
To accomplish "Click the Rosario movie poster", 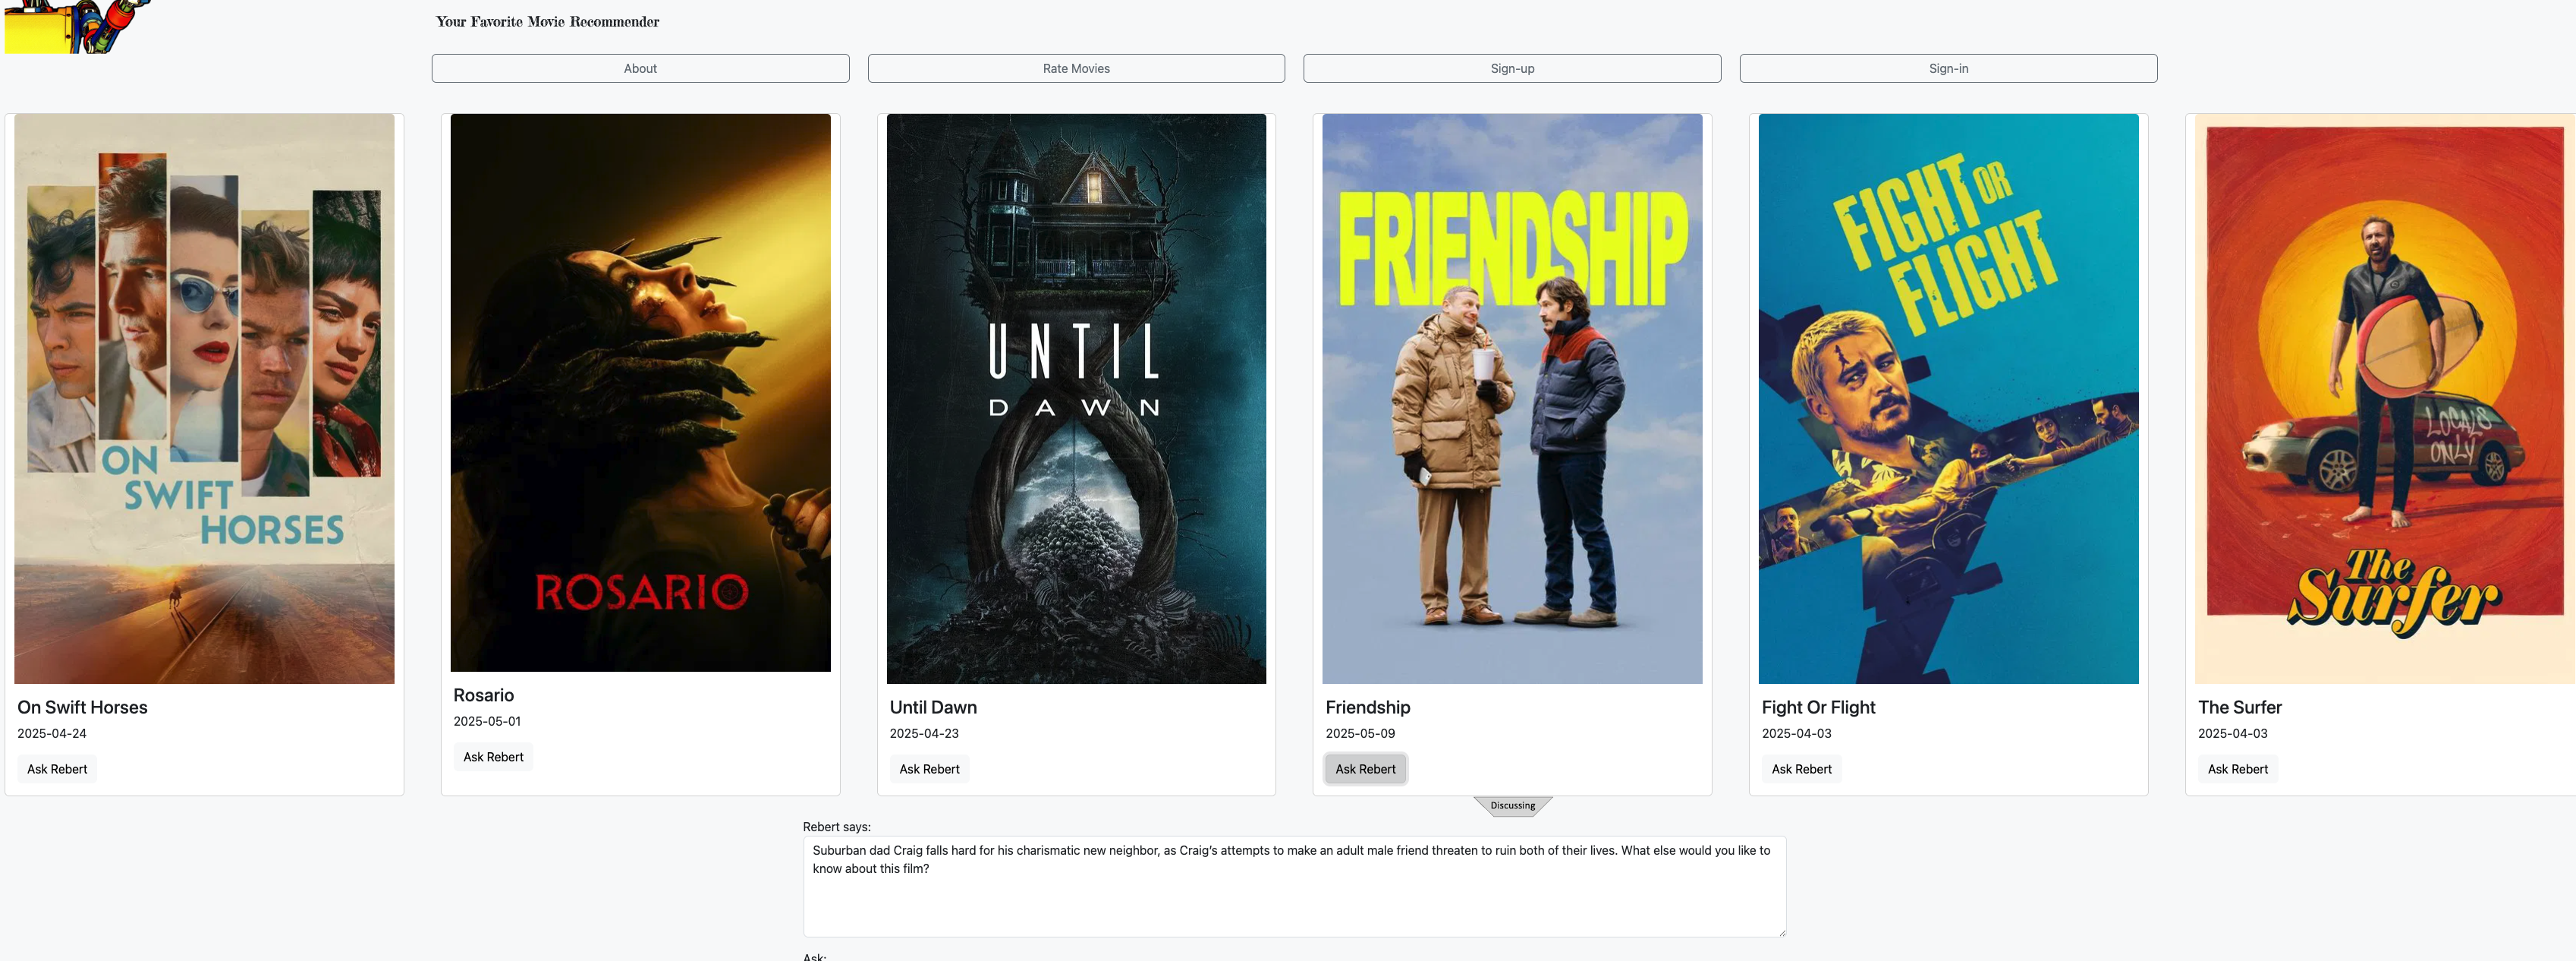I will click(x=640, y=392).
